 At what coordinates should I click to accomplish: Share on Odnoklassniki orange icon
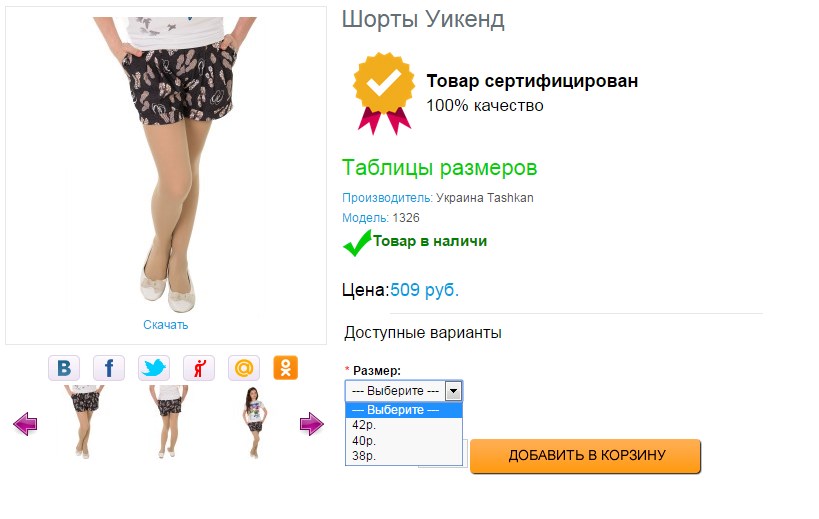[x=286, y=368]
